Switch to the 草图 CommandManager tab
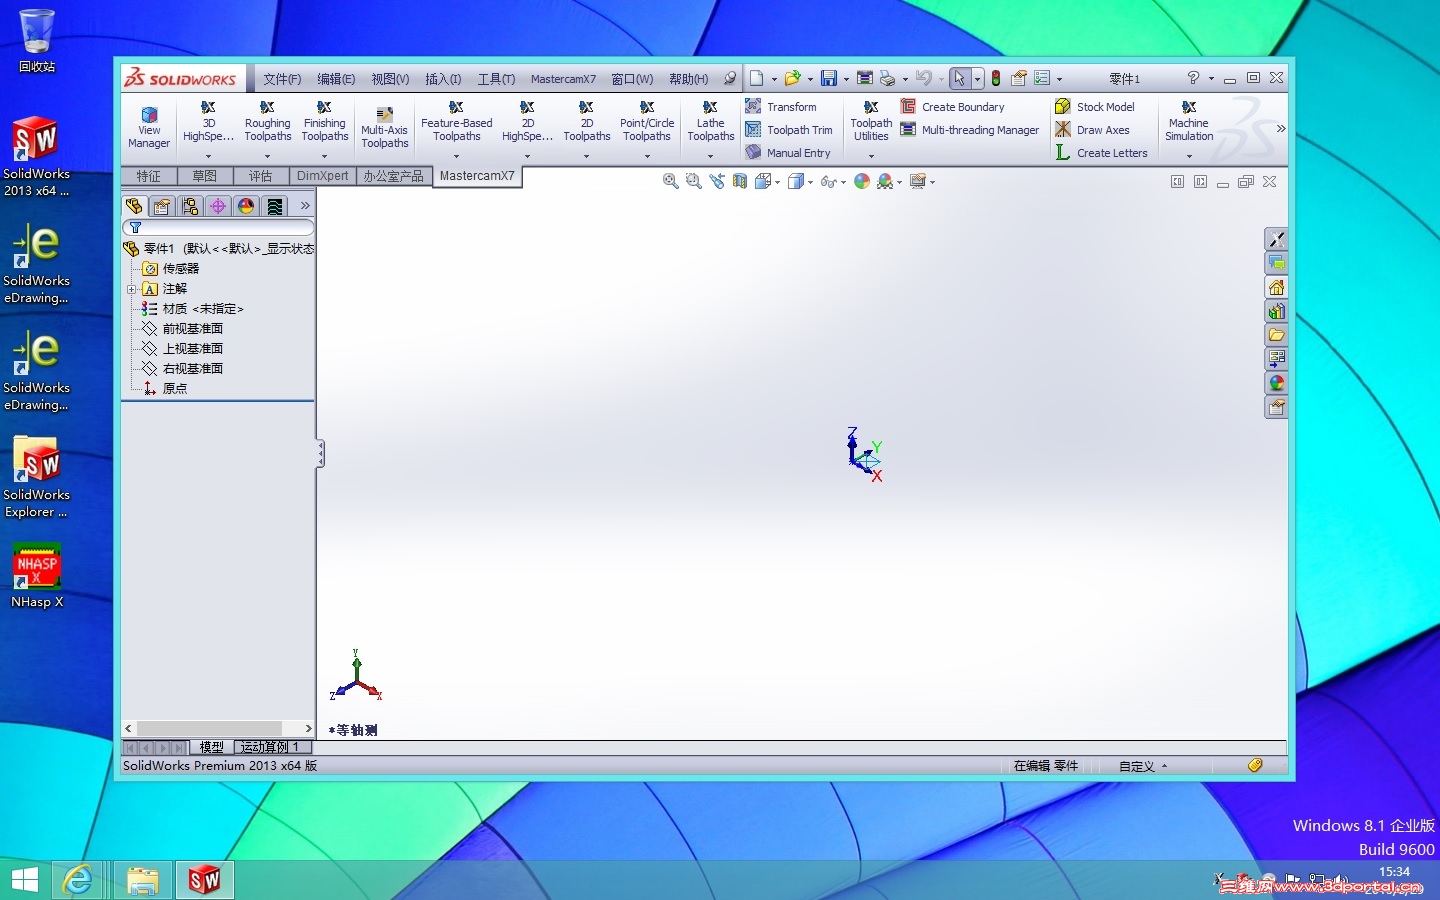1440x900 pixels. click(205, 176)
